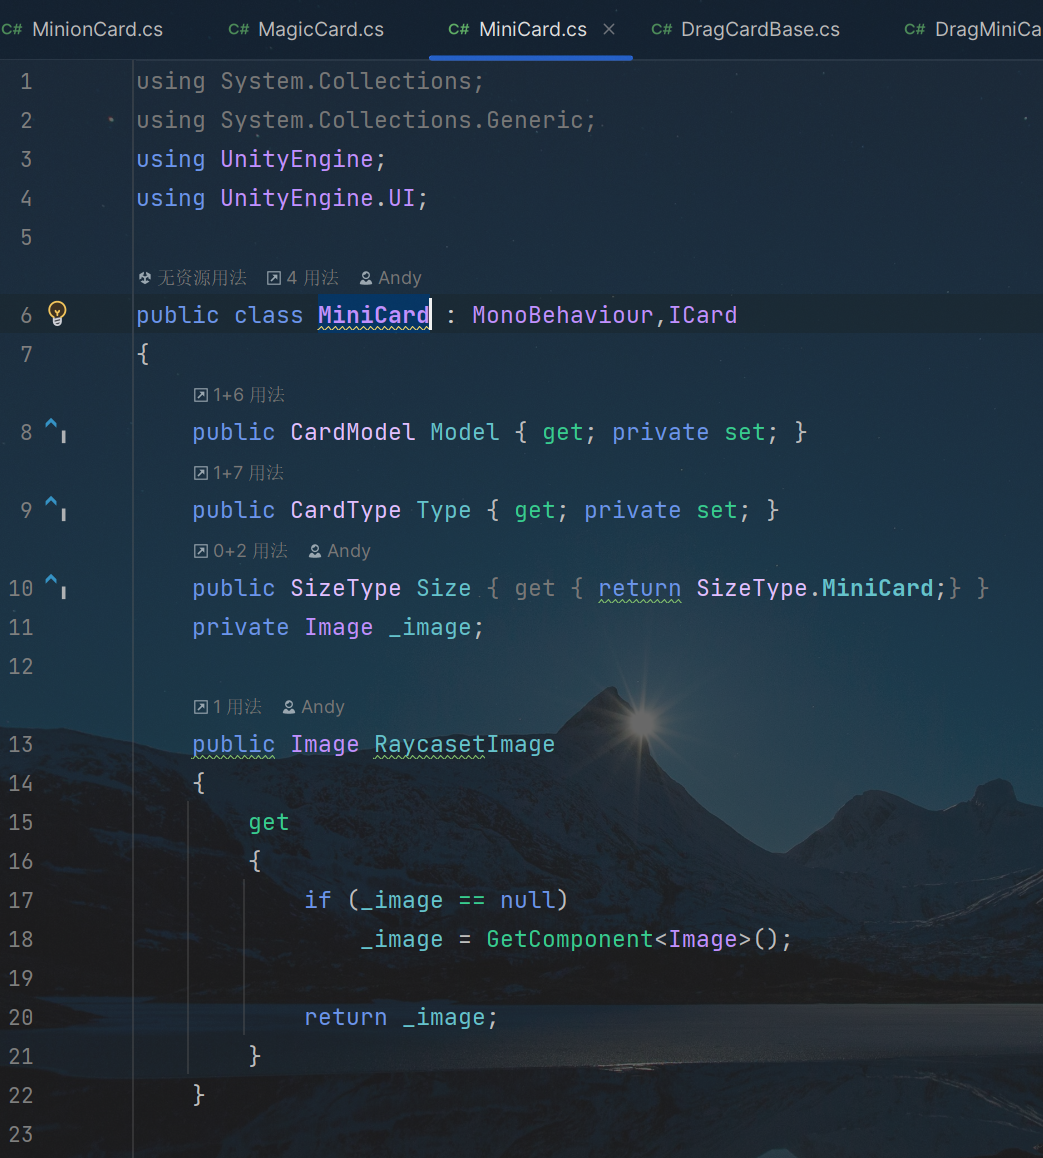Image resolution: width=1043 pixels, height=1158 pixels.
Task: Click implements-interface gutter icon on line 9
Action: pos(55,508)
